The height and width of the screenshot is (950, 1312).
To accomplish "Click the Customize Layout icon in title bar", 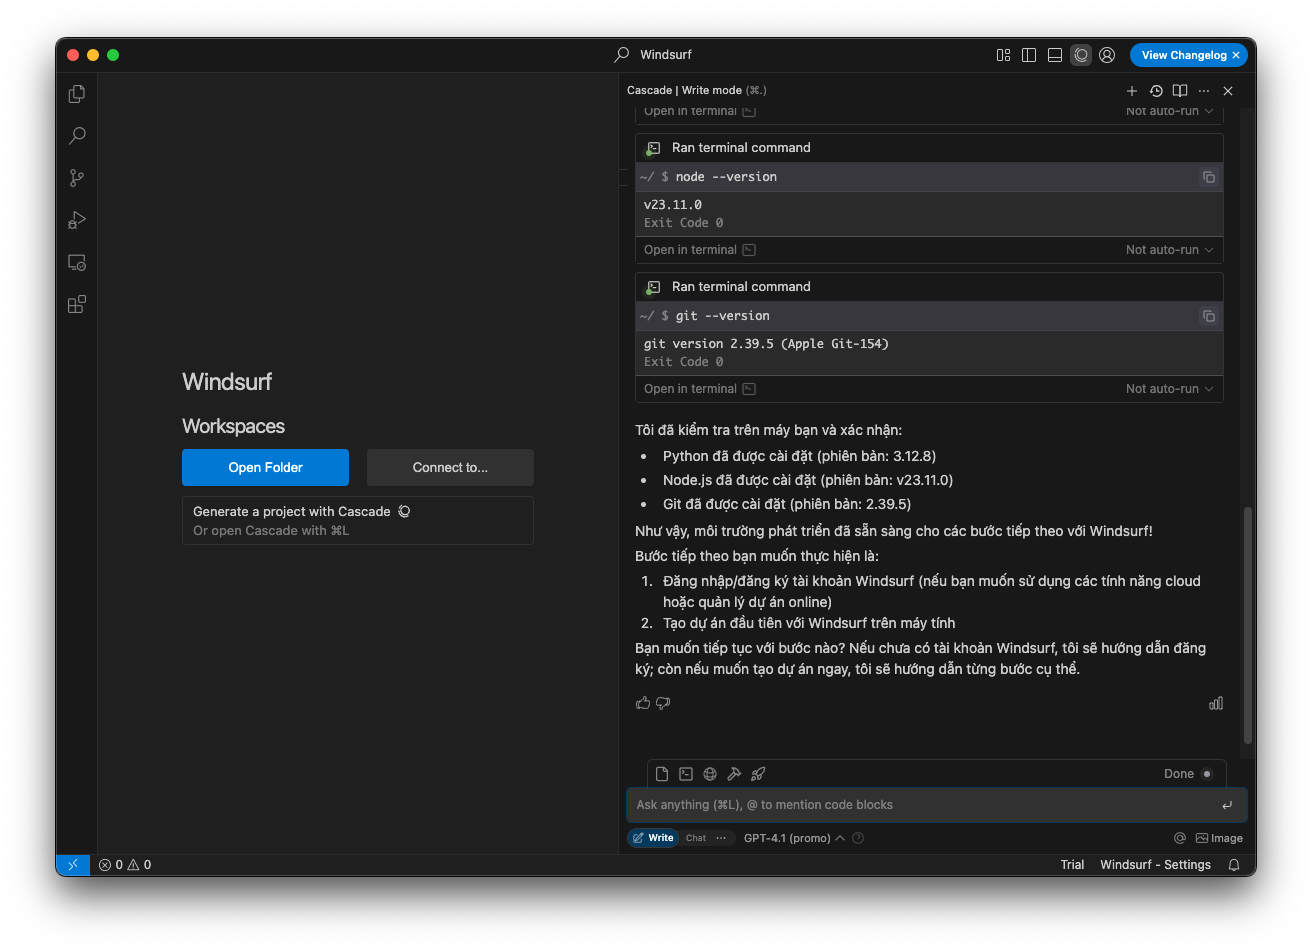I will pyautogui.click(x=1003, y=55).
